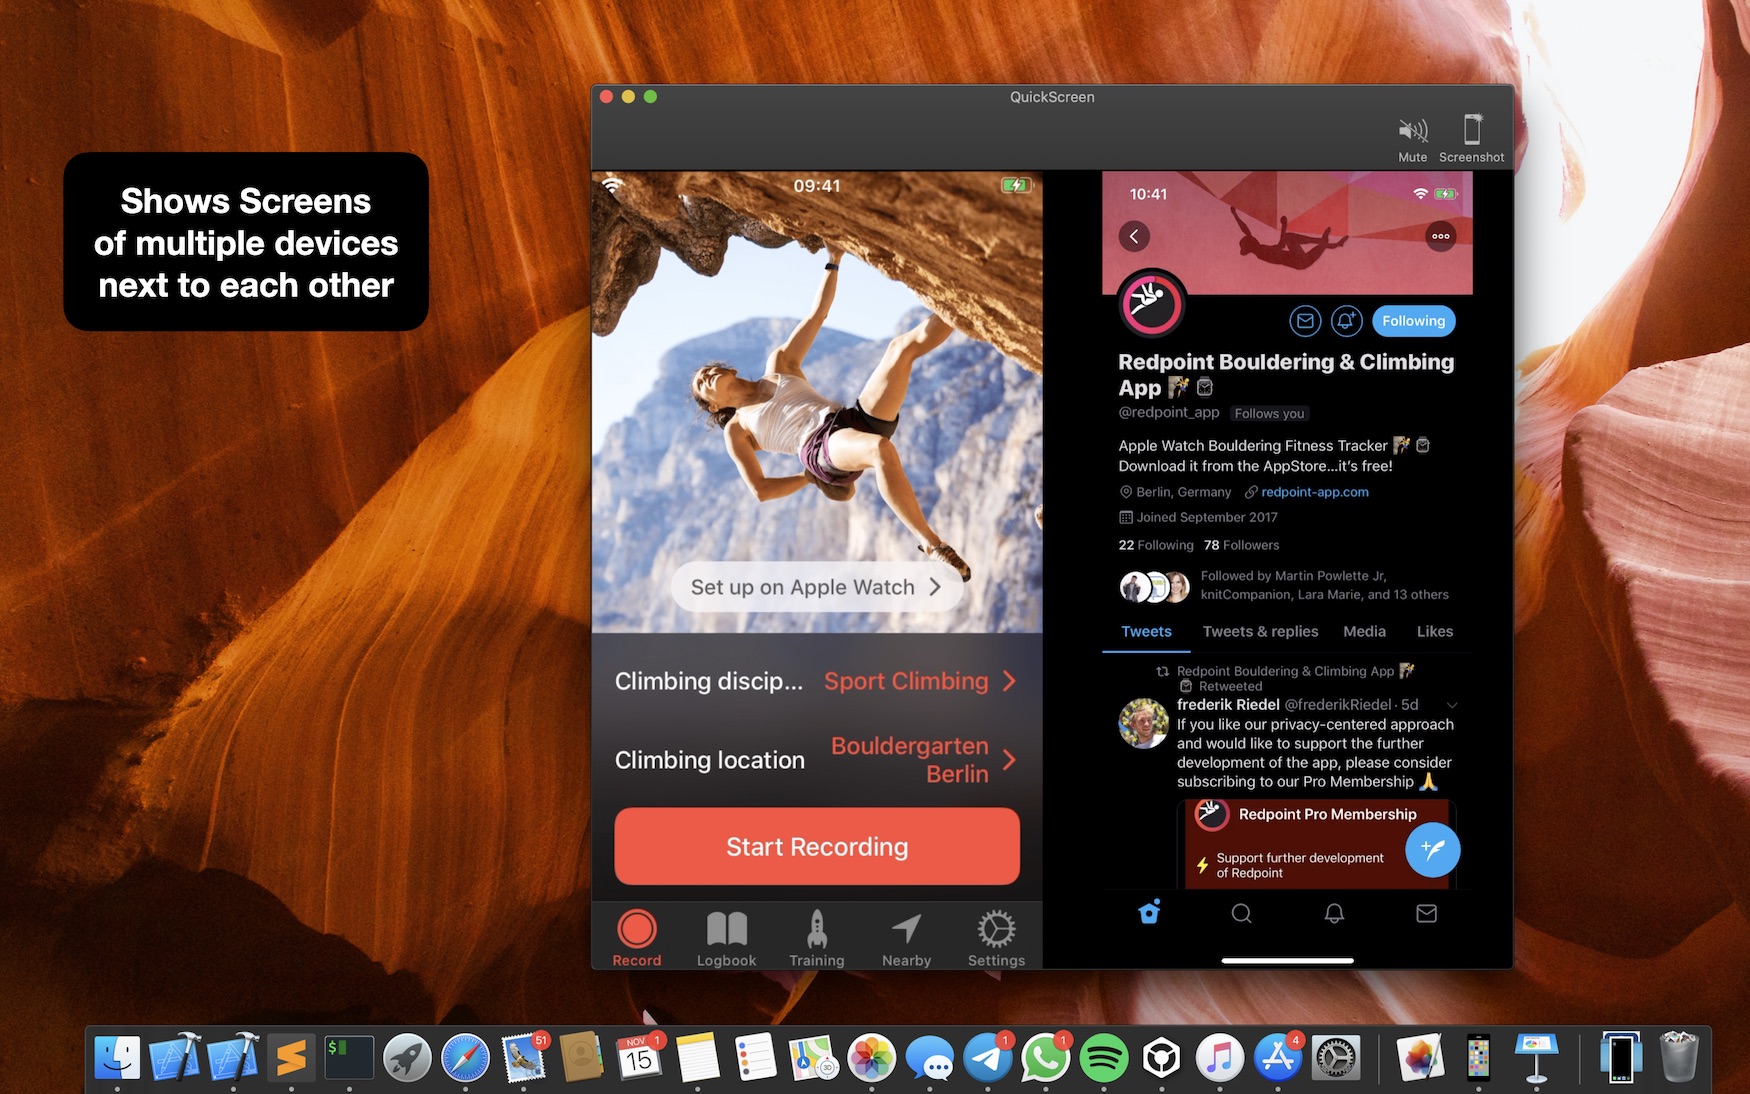The image size is (1750, 1094).
Task: Open Launchpad rocket icon in Dock
Action: tap(407, 1058)
